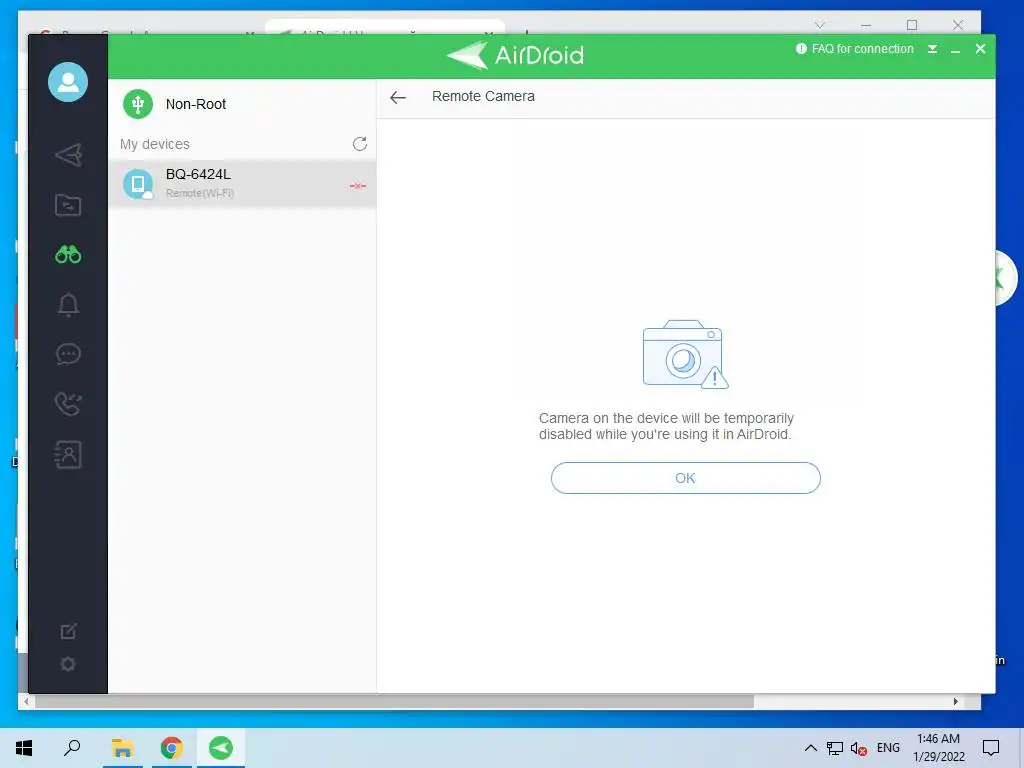Open the Notifications bell icon
The height and width of the screenshot is (768, 1024).
[x=69, y=304]
